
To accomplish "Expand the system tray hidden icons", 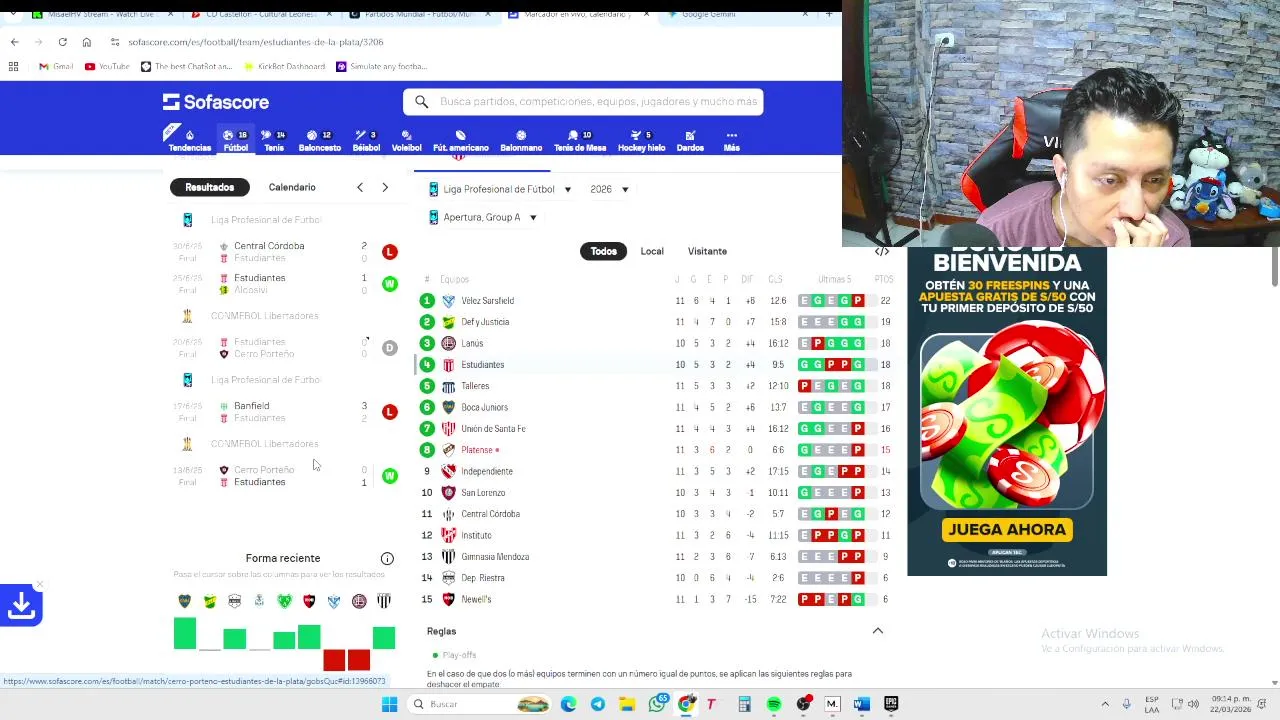I will (x=1105, y=704).
